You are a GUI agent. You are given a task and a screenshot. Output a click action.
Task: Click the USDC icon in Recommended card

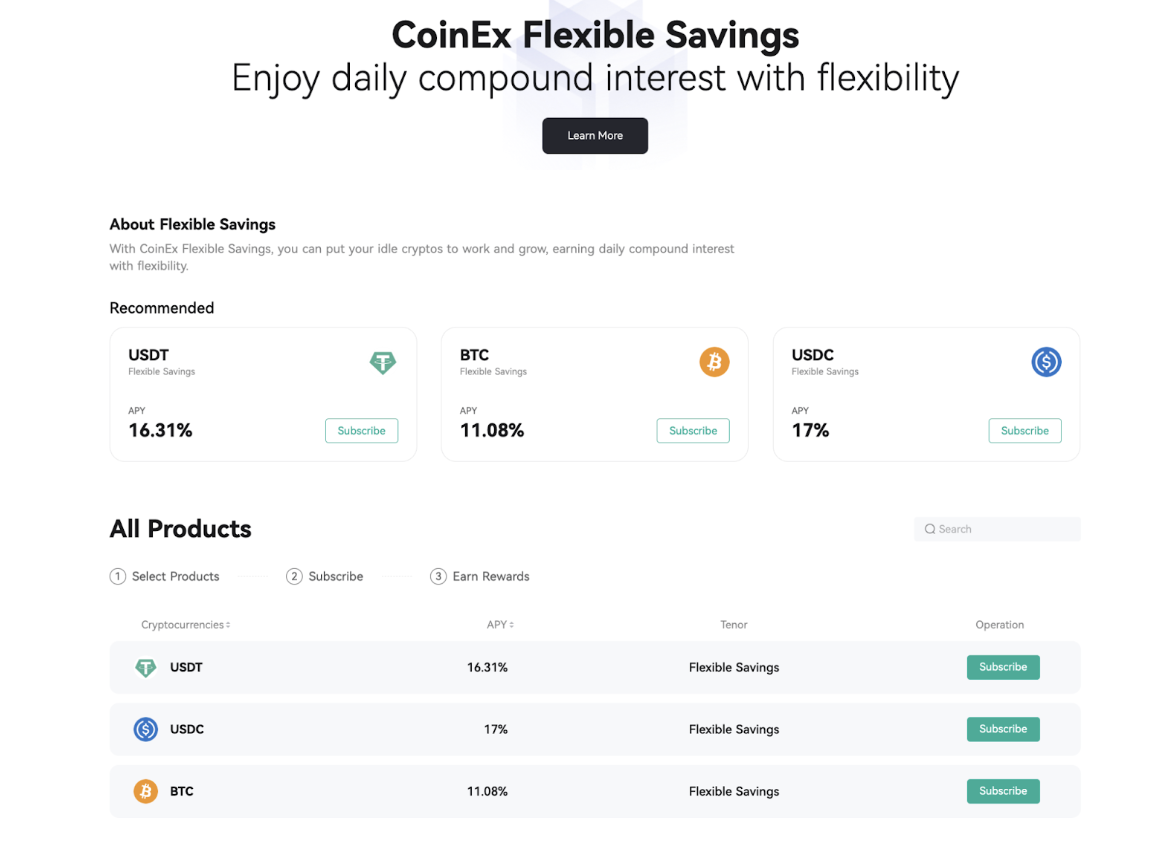(x=1046, y=362)
